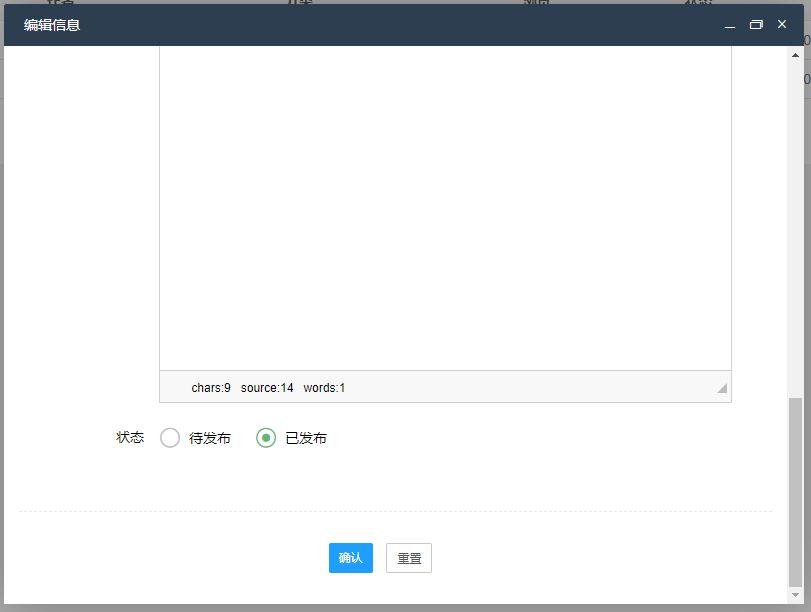The image size is (811, 612).
Task: Click the editor resize handle corner
Action: coord(722,388)
